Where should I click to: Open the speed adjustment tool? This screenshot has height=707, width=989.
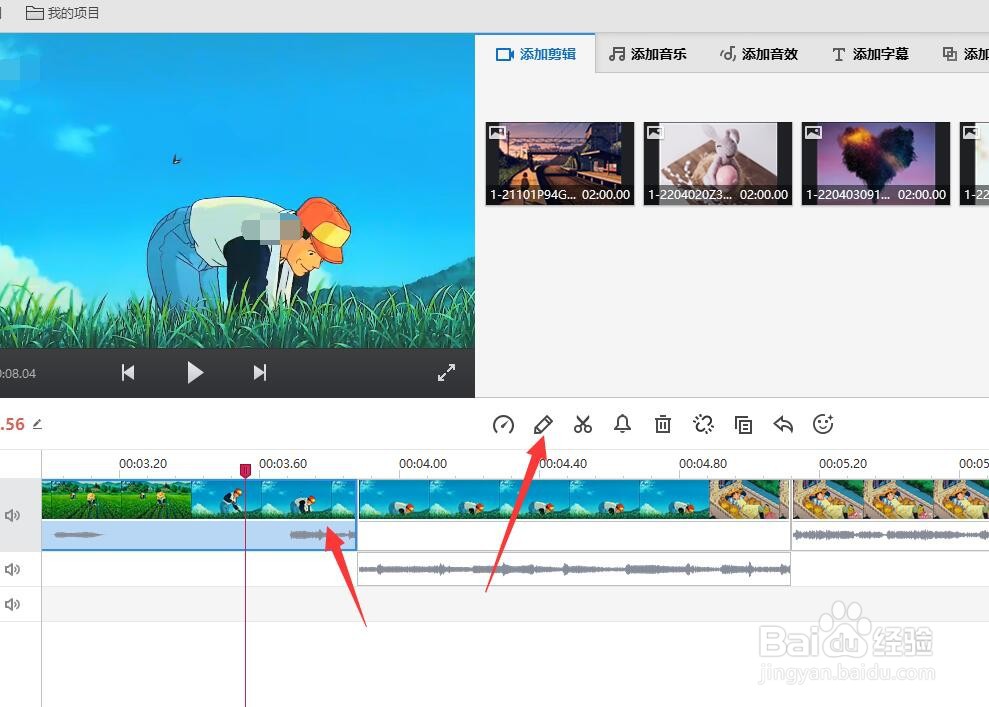(x=503, y=424)
